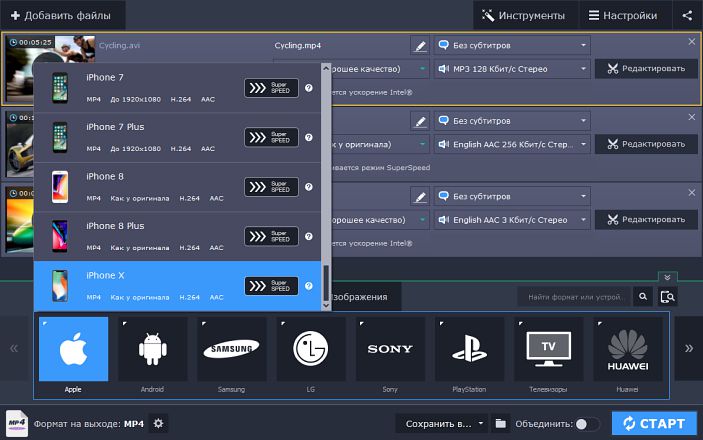Click preset list scrollbar down arrow

tap(326, 305)
